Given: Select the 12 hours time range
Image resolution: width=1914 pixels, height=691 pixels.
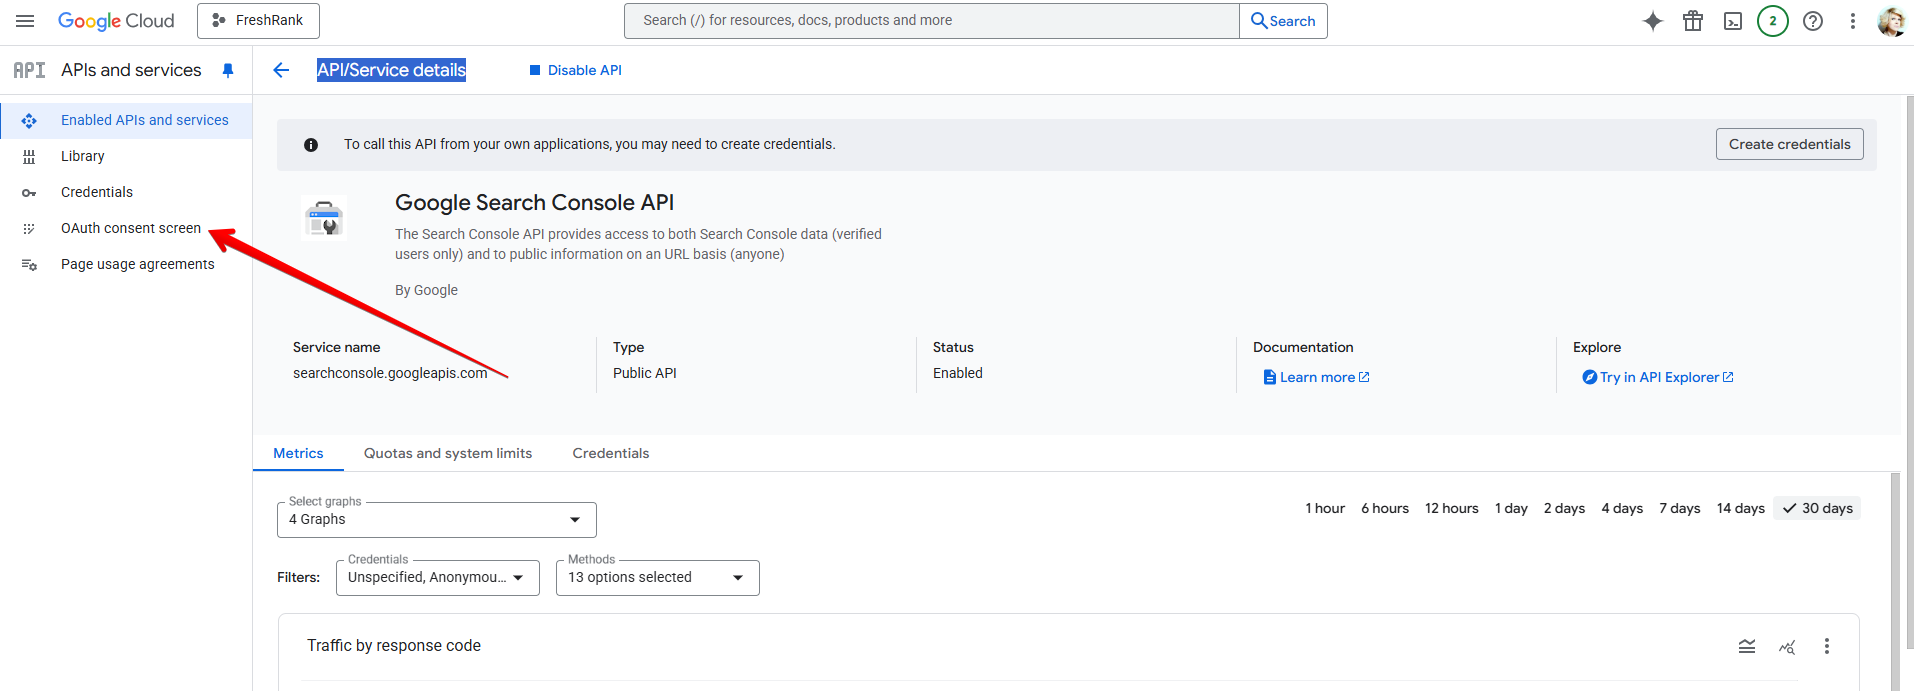Looking at the screenshot, I should [x=1452, y=508].
